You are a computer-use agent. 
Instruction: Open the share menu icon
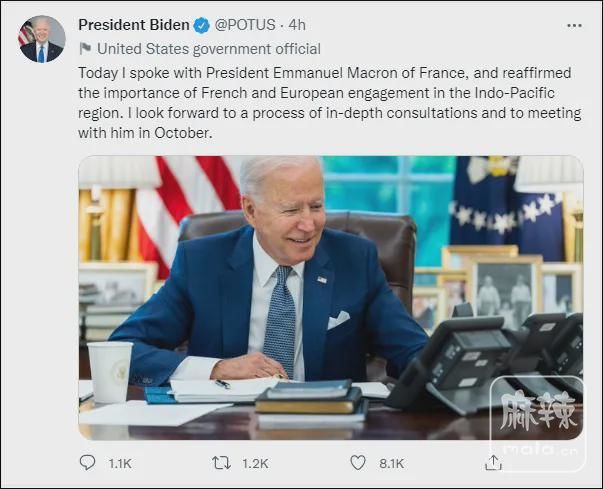tap(492, 463)
